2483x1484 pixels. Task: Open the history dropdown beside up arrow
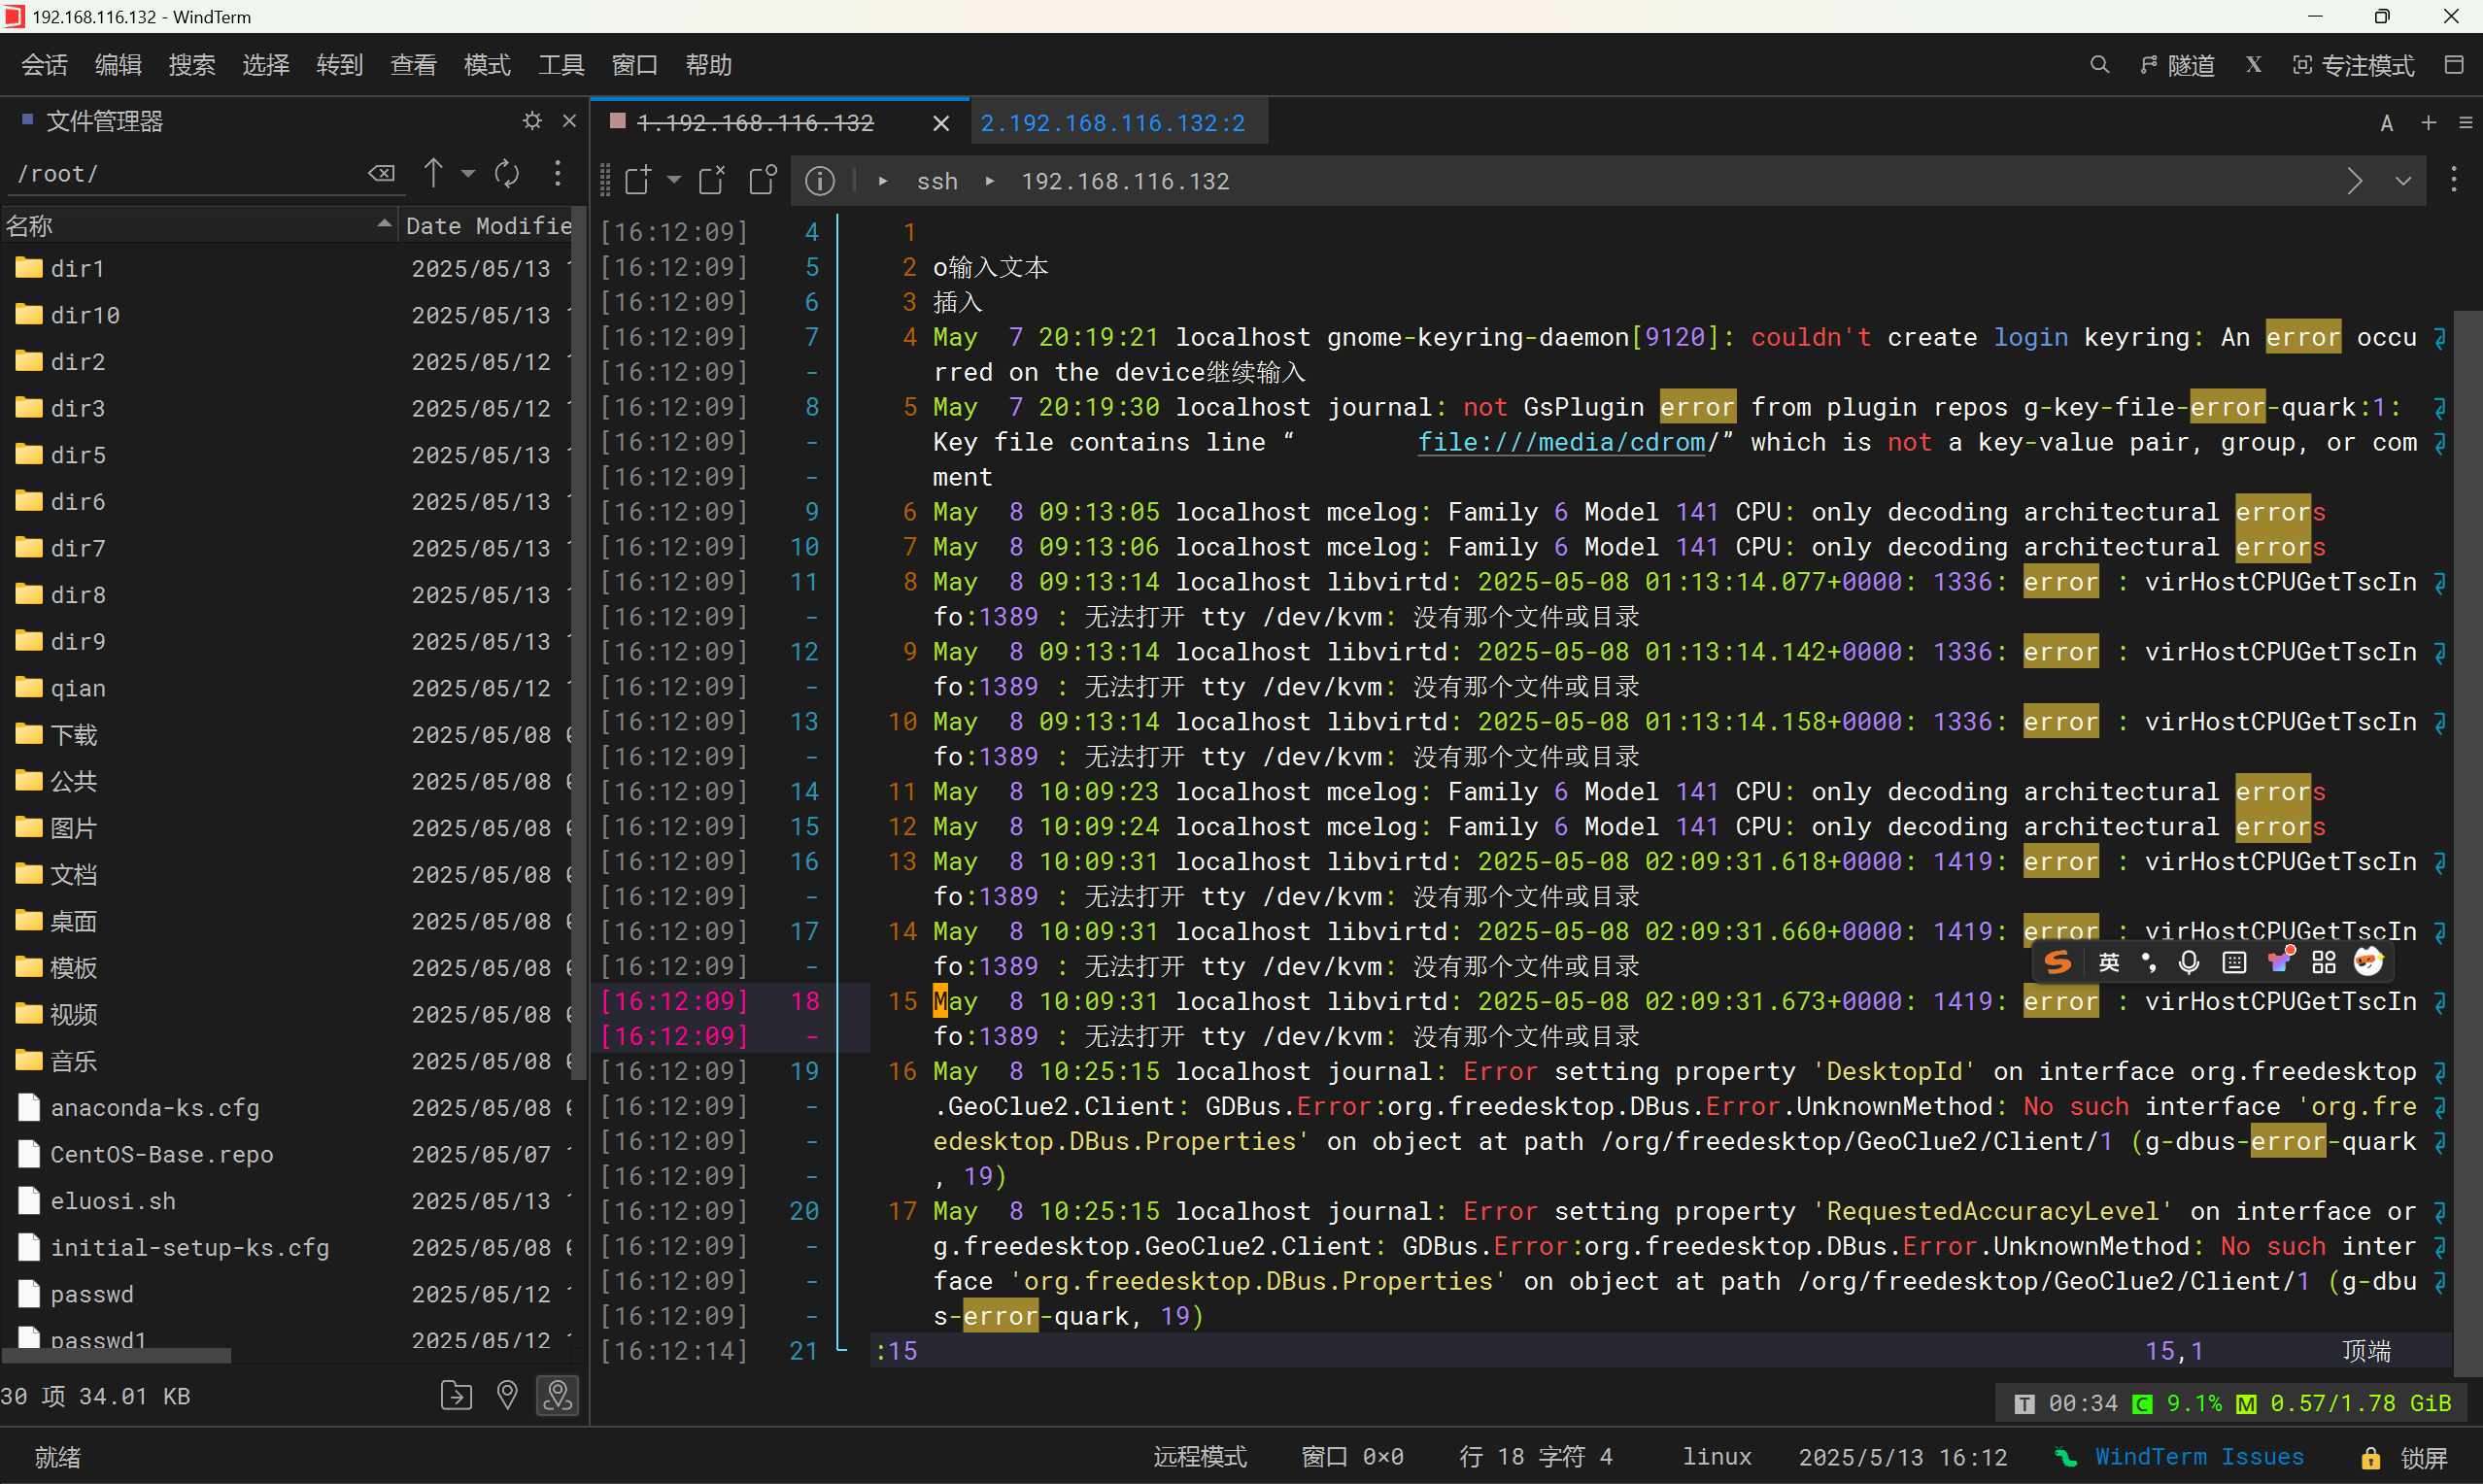[x=468, y=173]
